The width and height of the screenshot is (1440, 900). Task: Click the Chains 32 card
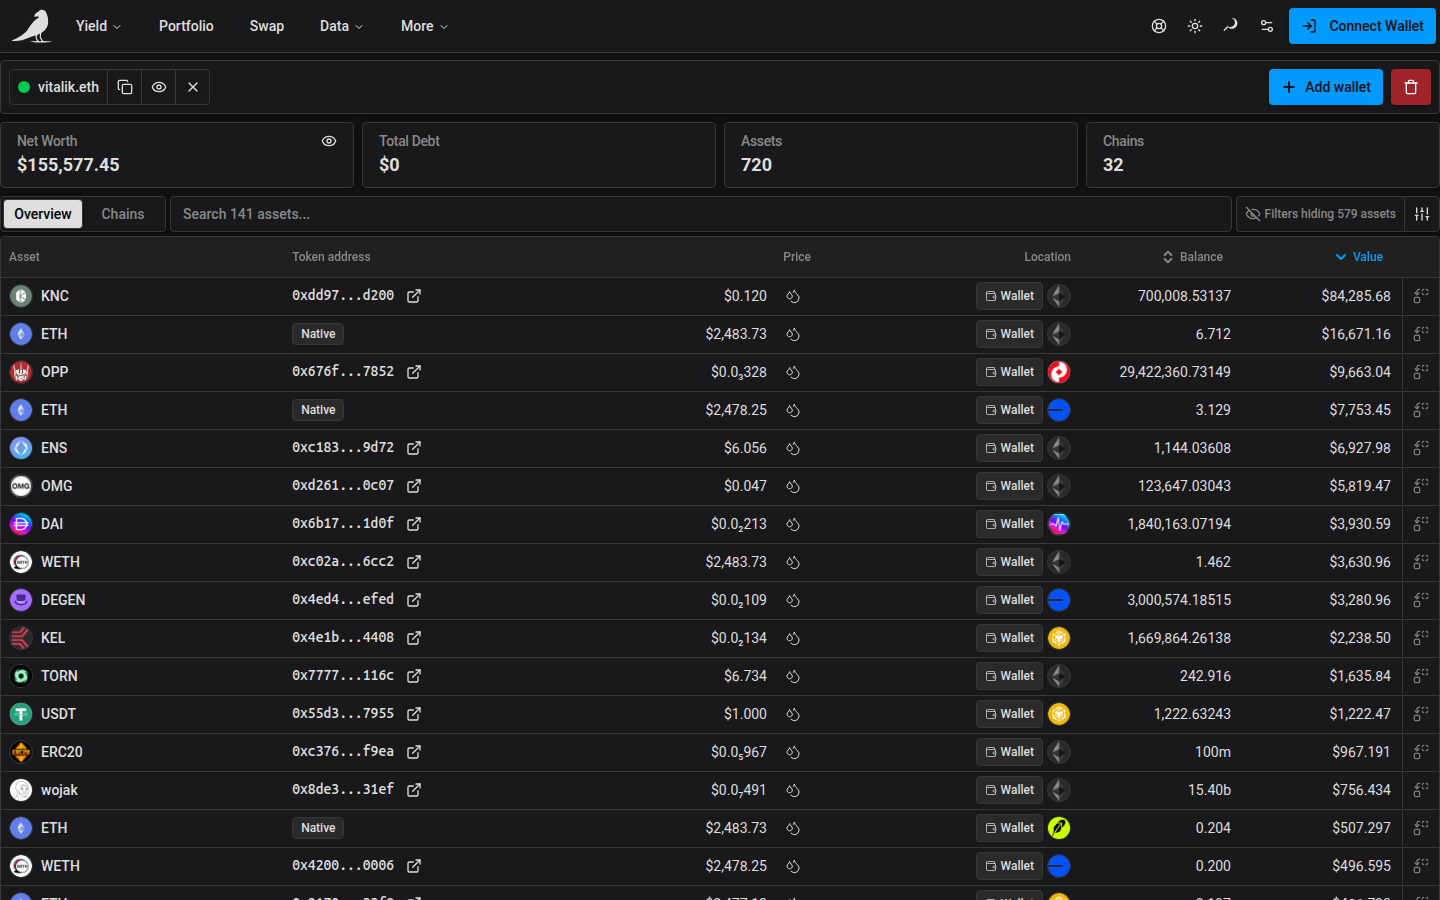click(1262, 155)
